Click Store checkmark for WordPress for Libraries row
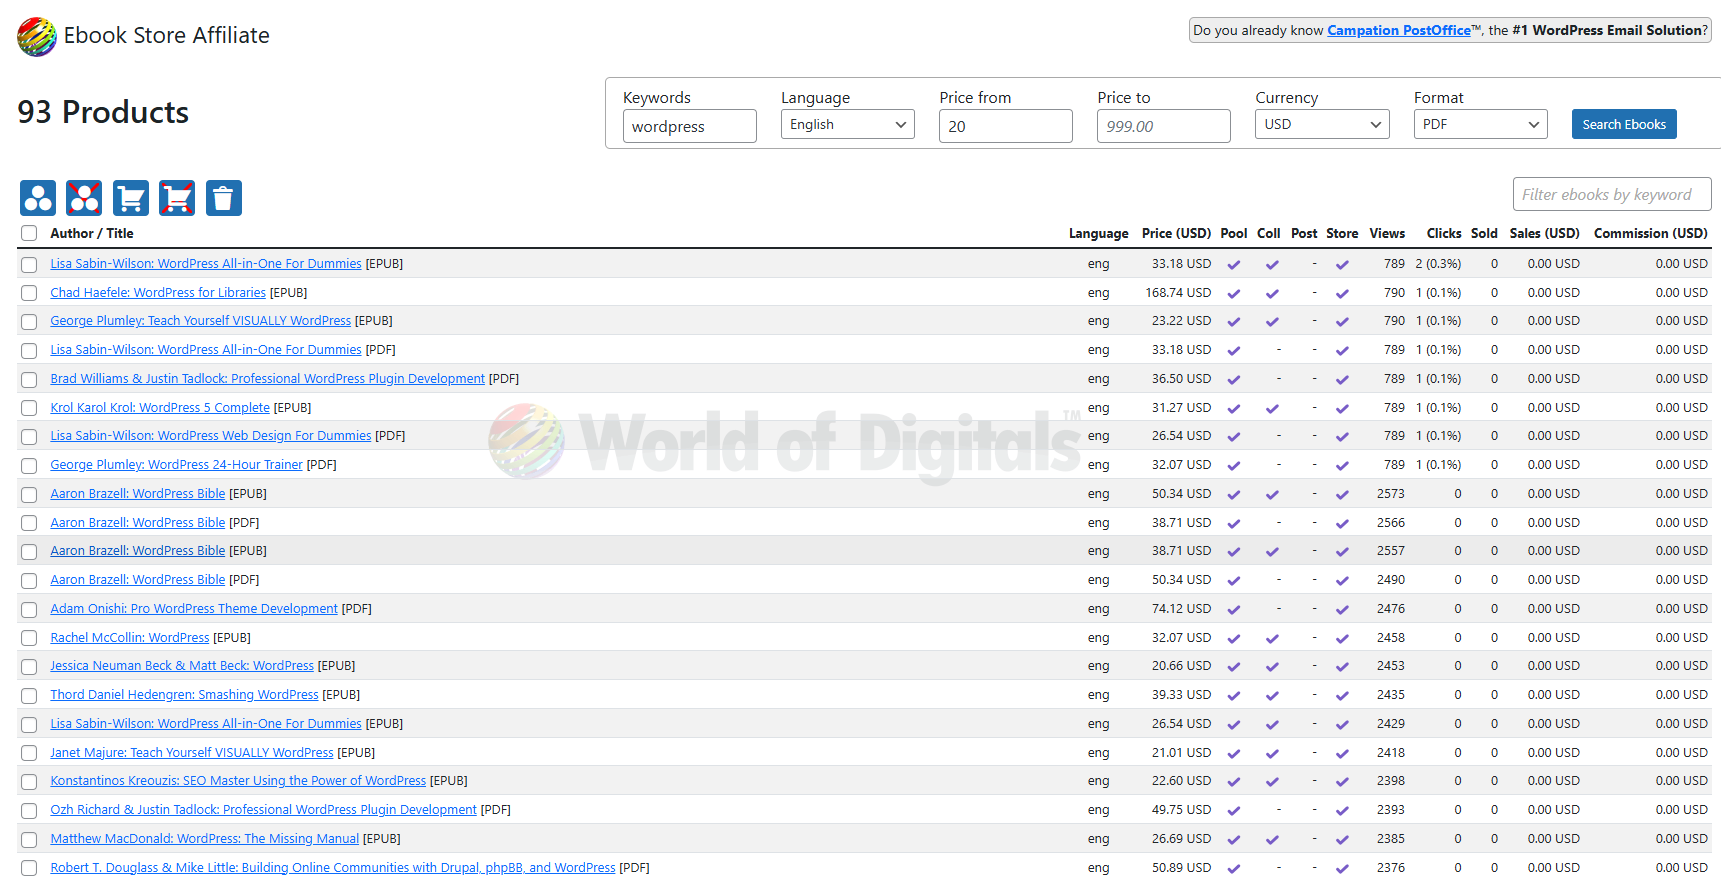The height and width of the screenshot is (878, 1721). [x=1342, y=294]
